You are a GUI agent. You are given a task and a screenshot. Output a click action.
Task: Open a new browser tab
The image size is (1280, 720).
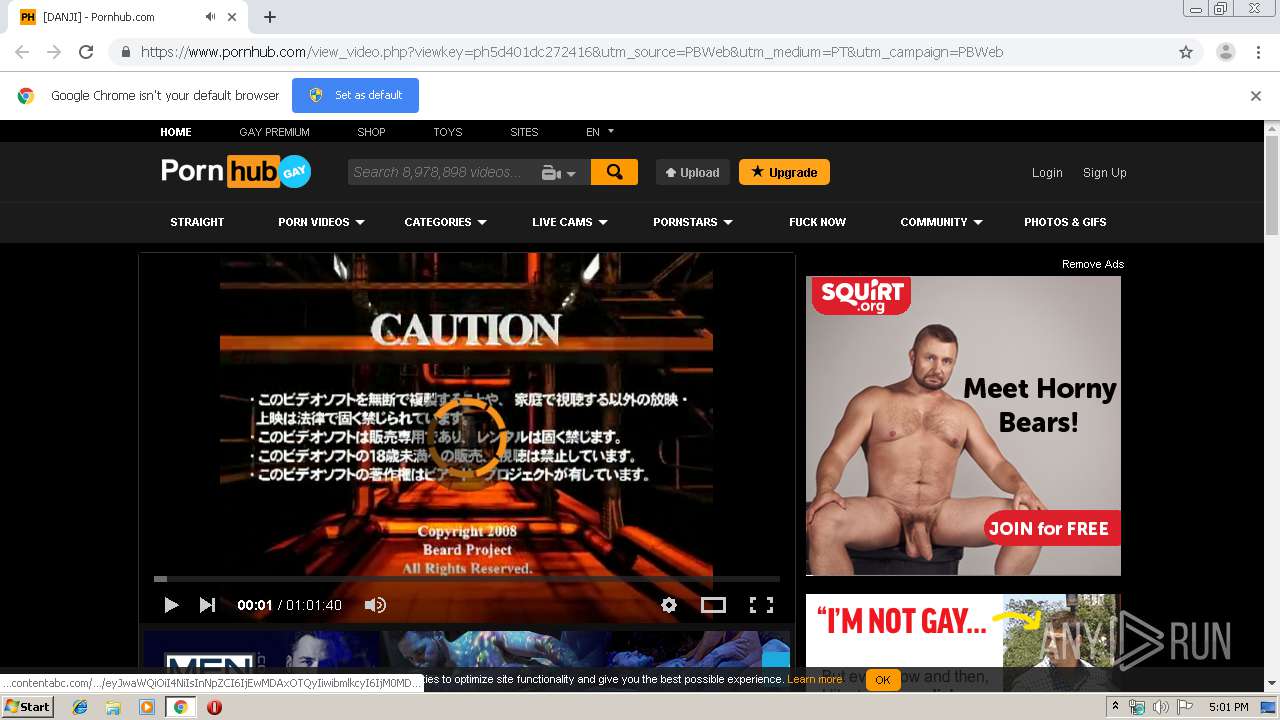pos(270,17)
